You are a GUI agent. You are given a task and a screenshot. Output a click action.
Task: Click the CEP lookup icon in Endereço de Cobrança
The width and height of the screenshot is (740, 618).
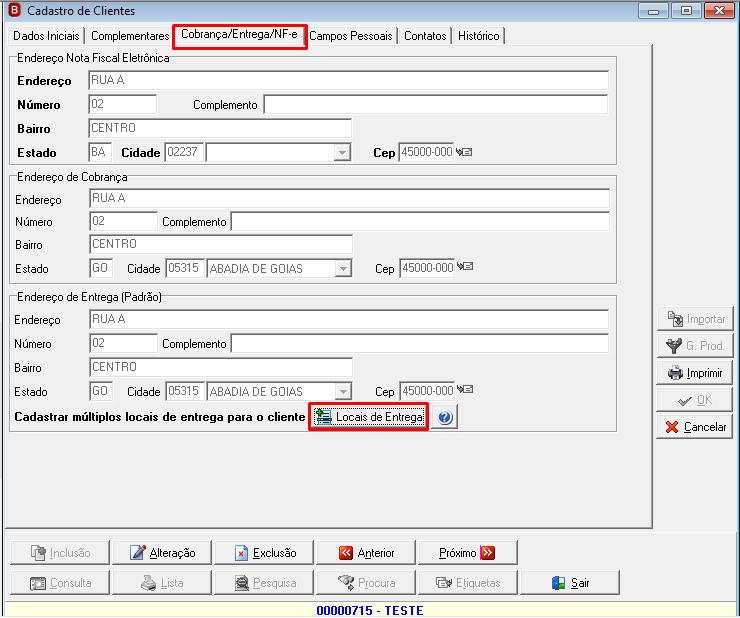[x=465, y=267]
